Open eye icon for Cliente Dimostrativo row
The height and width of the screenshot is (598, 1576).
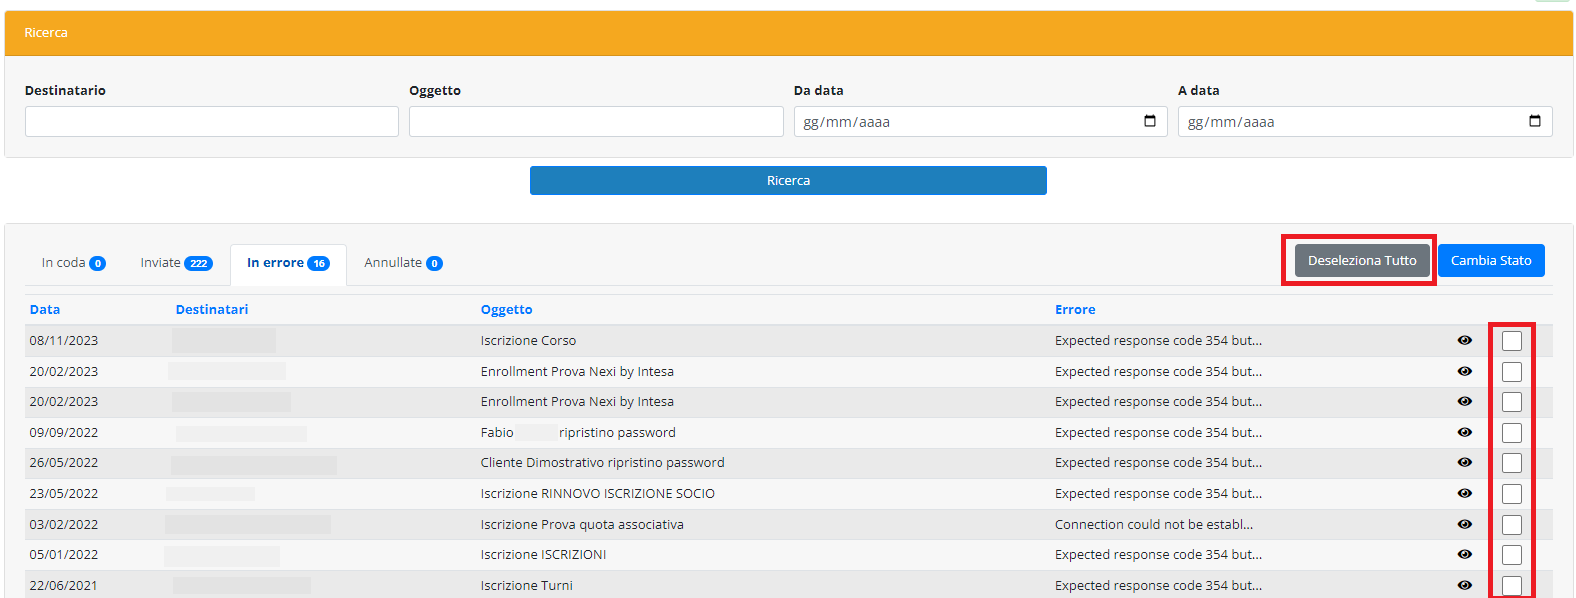[1464, 463]
